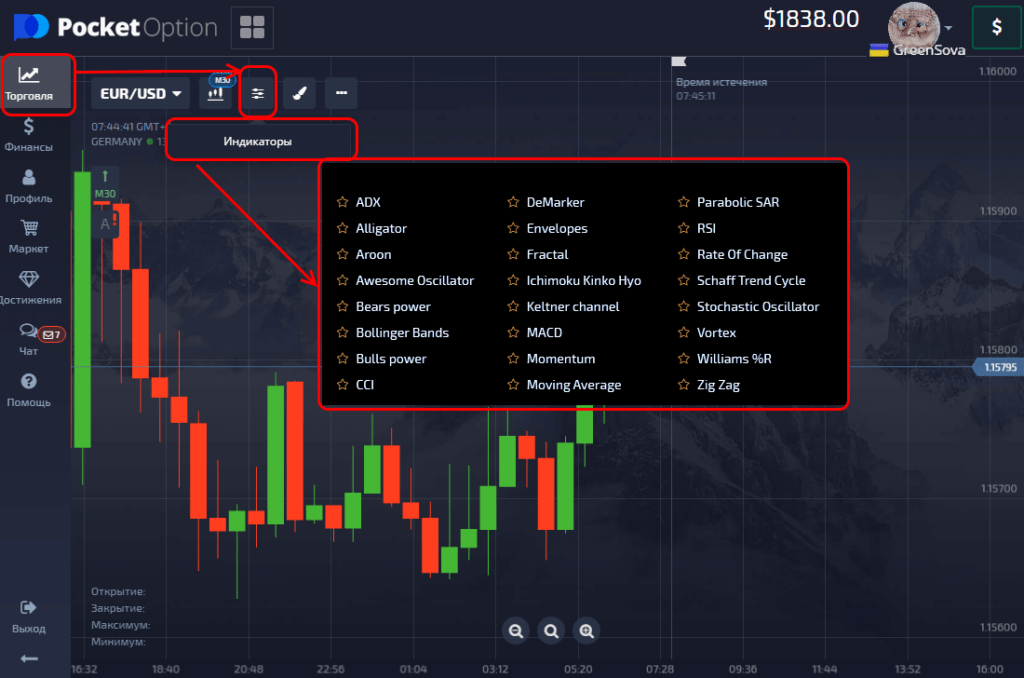This screenshot has height=678, width=1024.
Task: Click the 1.15795 current price marker
Action: point(997,367)
